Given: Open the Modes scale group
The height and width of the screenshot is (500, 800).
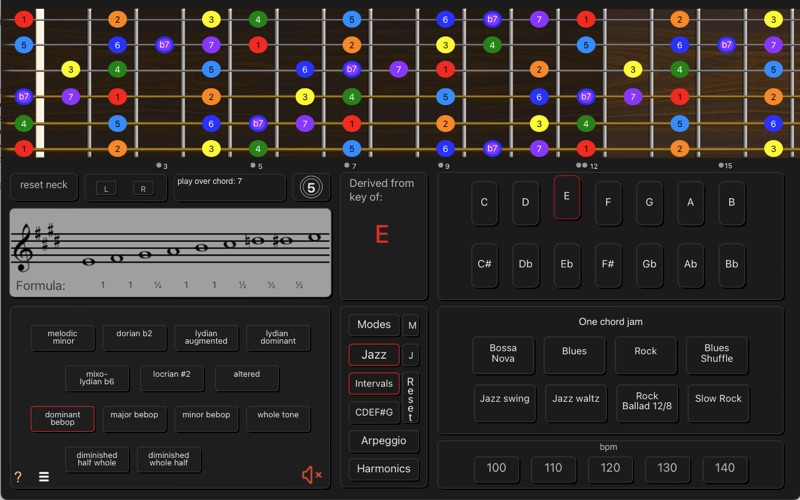Looking at the screenshot, I should (x=374, y=325).
